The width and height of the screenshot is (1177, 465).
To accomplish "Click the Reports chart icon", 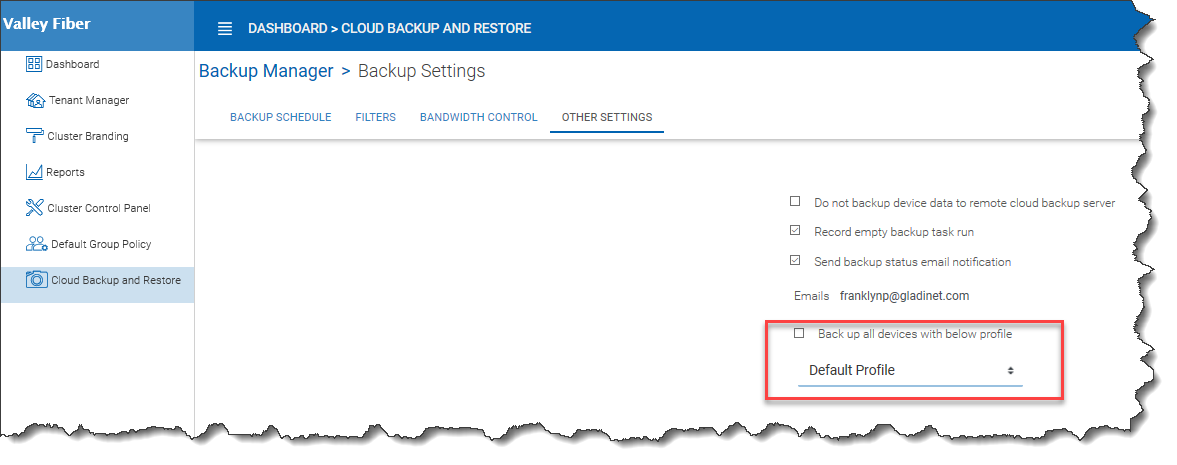I will [35, 172].
